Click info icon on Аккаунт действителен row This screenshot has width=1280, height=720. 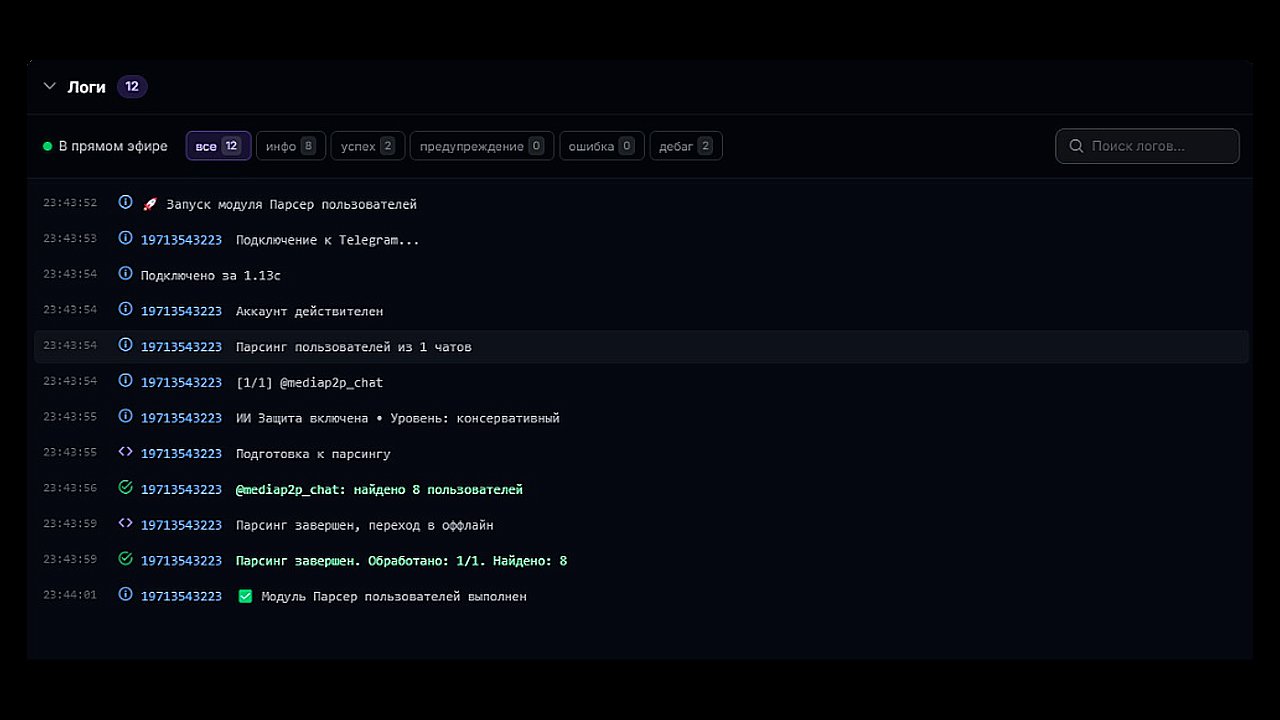coord(125,309)
